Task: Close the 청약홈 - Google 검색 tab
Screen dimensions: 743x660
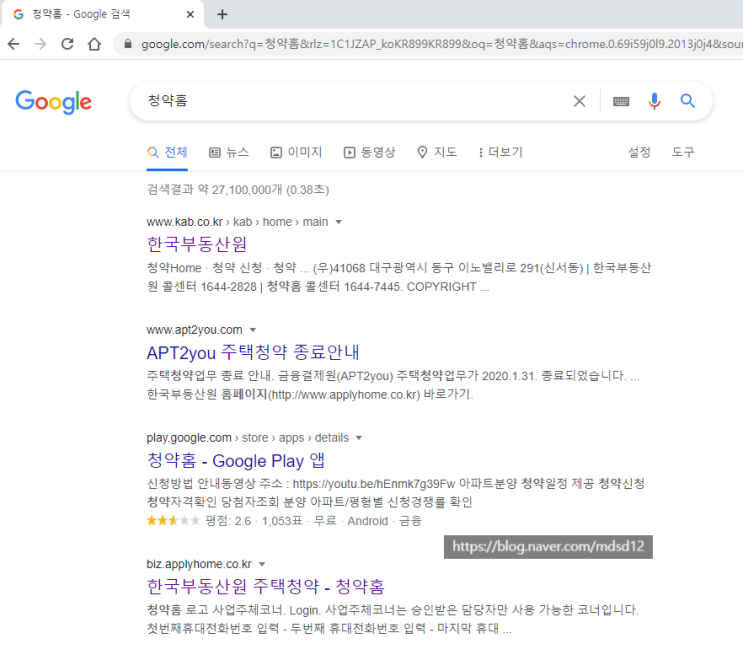Action: [190, 14]
